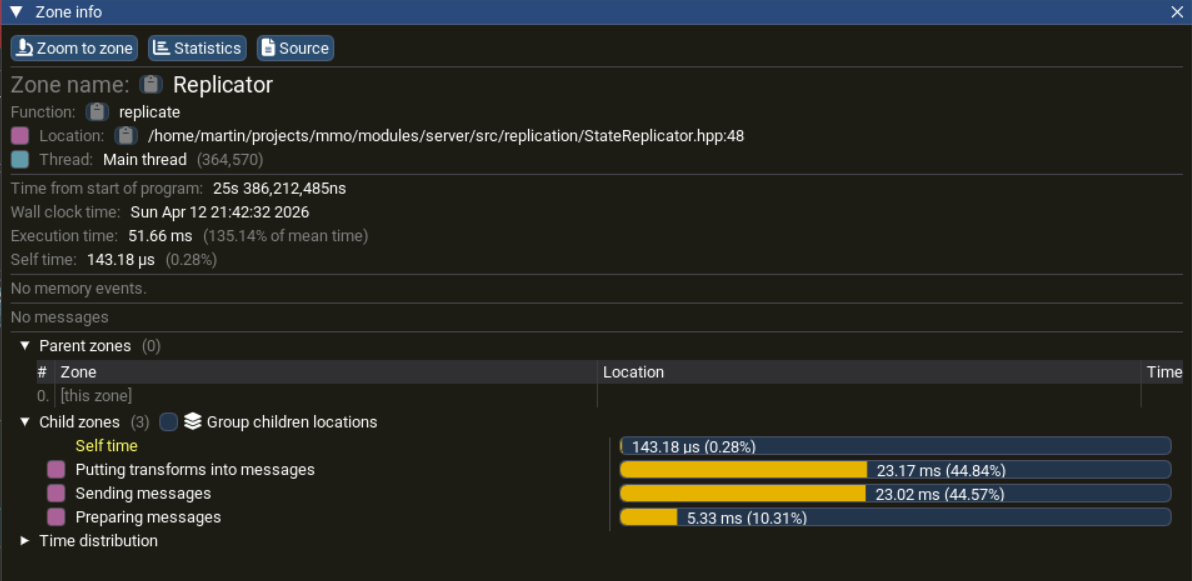This screenshot has height=581, width=1192.
Task: Click the Self time row label
Action: click(106, 446)
